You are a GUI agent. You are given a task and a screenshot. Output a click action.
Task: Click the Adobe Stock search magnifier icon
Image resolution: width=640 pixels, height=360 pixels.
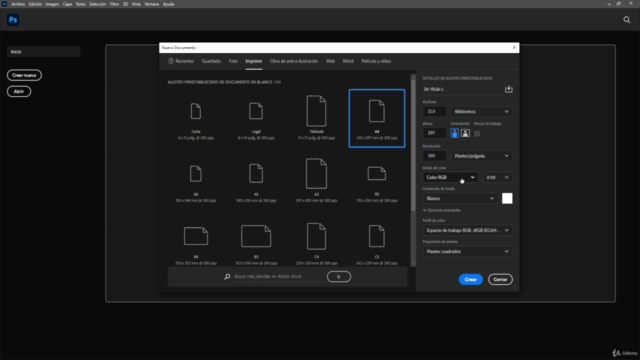(x=227, y=277)
